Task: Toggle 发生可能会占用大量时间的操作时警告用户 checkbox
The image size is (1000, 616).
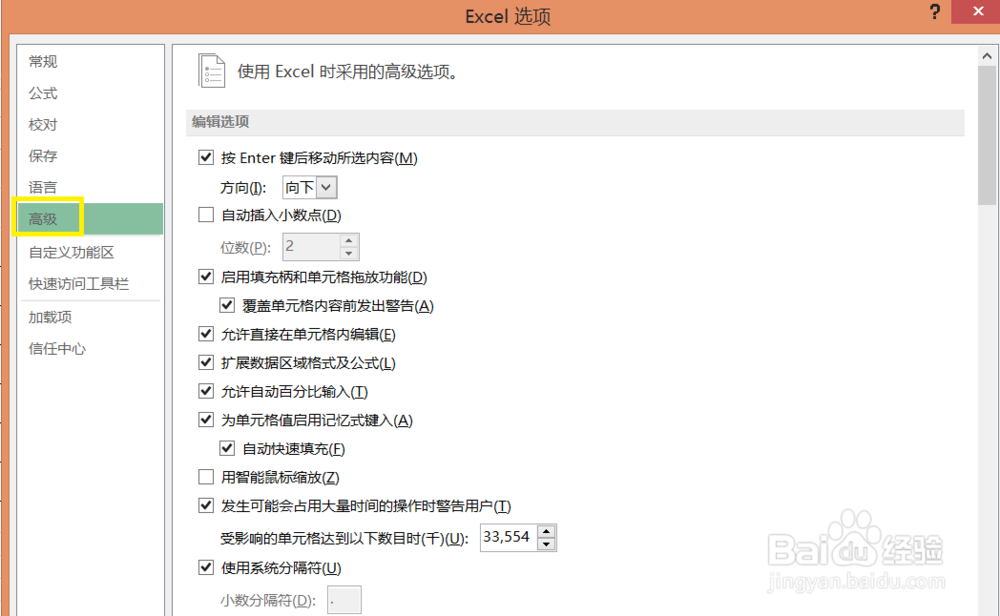Action: pos(205,505)
